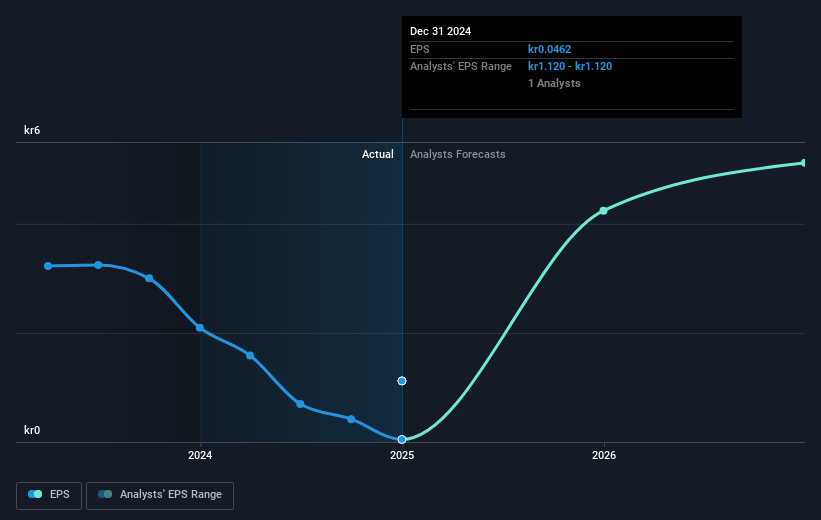Click the kr0.0462 EPS value in tooltip
Viewport: 821px width, 520px height.
549,49
